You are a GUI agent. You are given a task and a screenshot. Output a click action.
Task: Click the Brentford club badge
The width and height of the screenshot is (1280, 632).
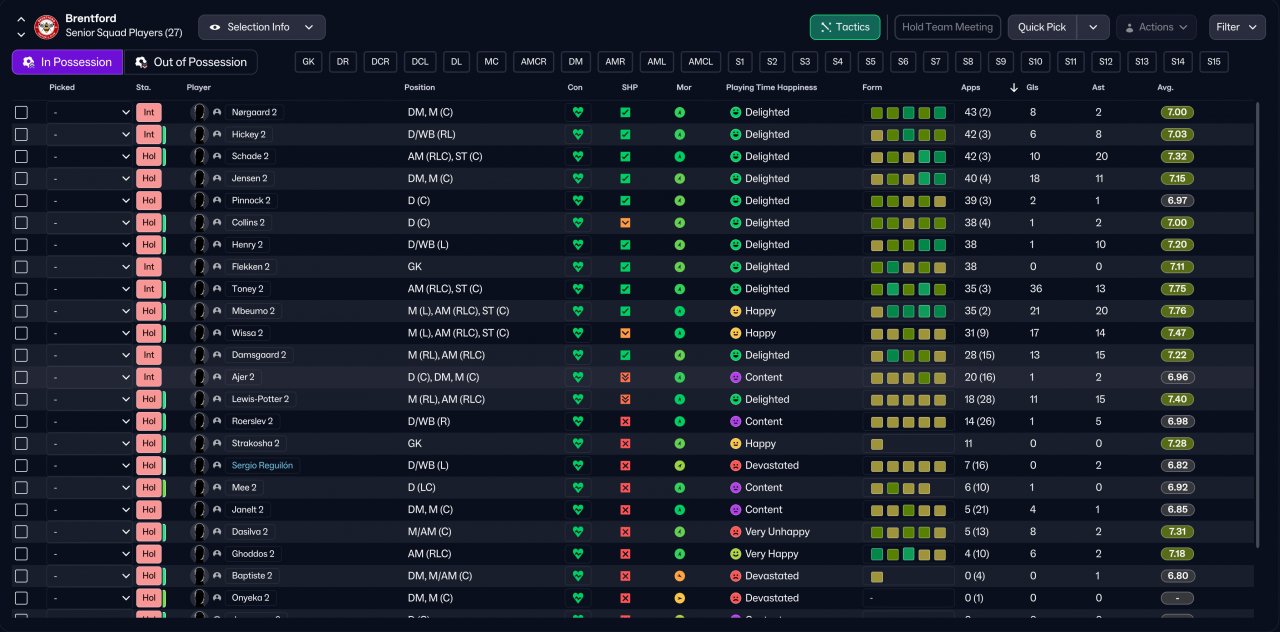(46, 27)
